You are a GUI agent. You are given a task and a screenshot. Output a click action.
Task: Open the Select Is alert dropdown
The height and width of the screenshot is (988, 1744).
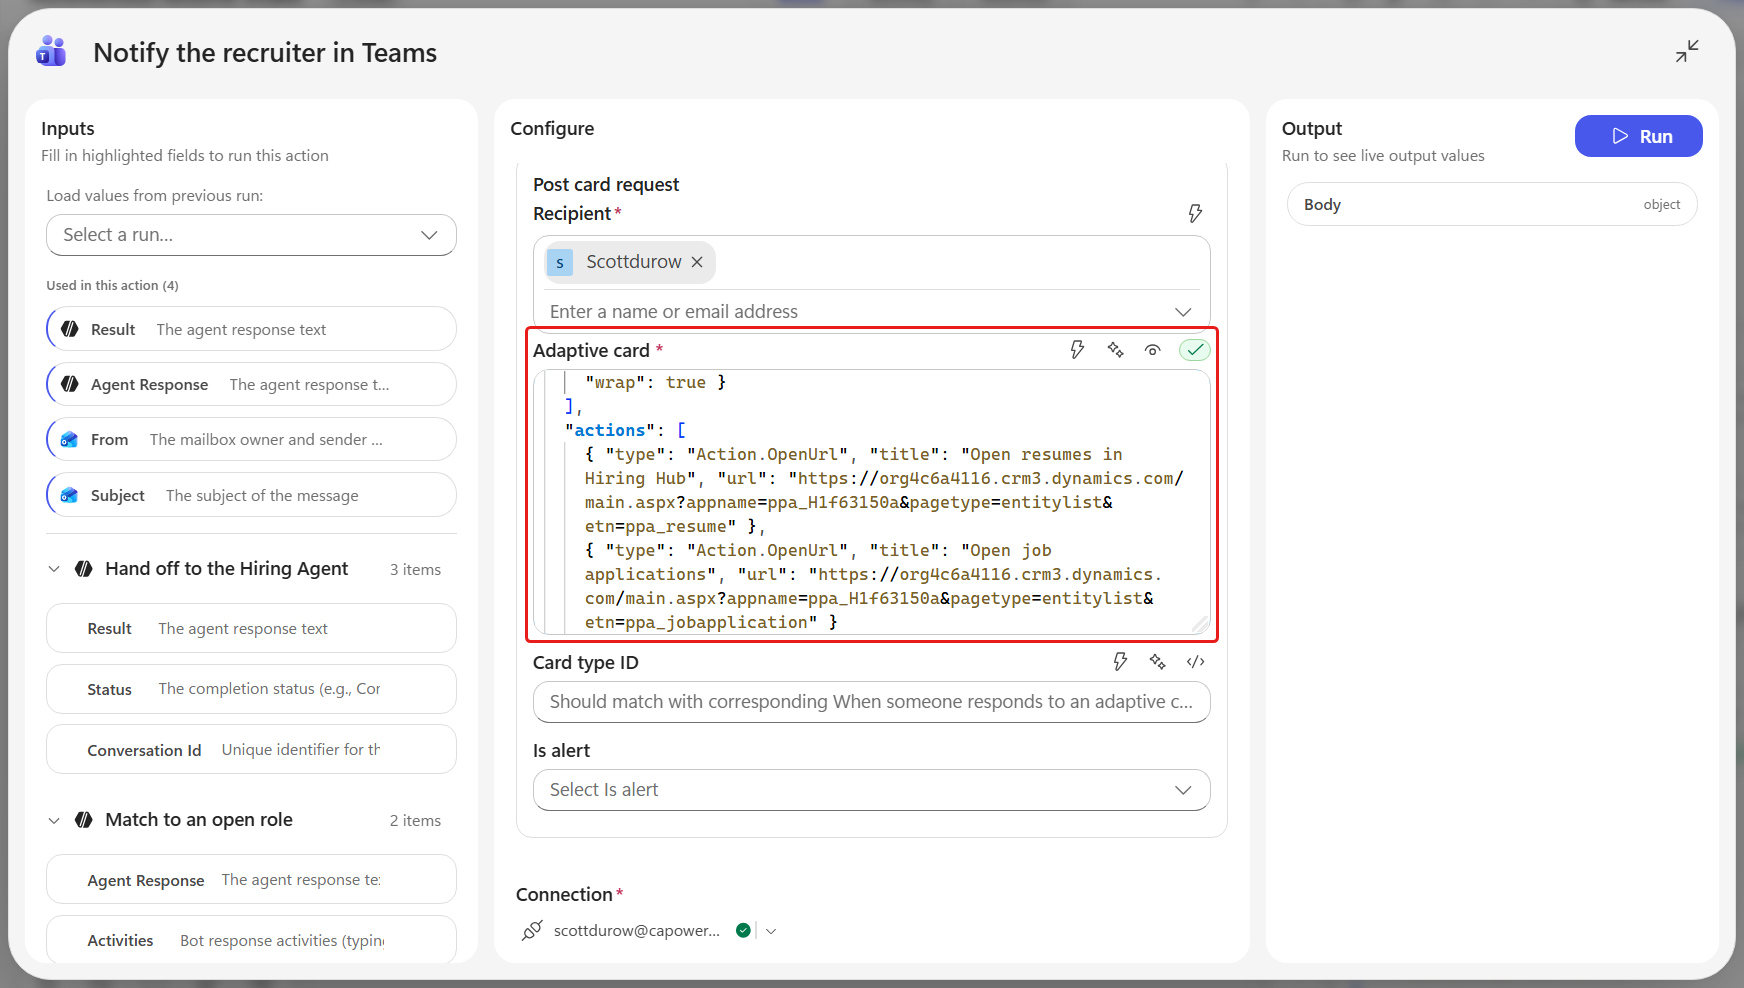click(871, 790)
